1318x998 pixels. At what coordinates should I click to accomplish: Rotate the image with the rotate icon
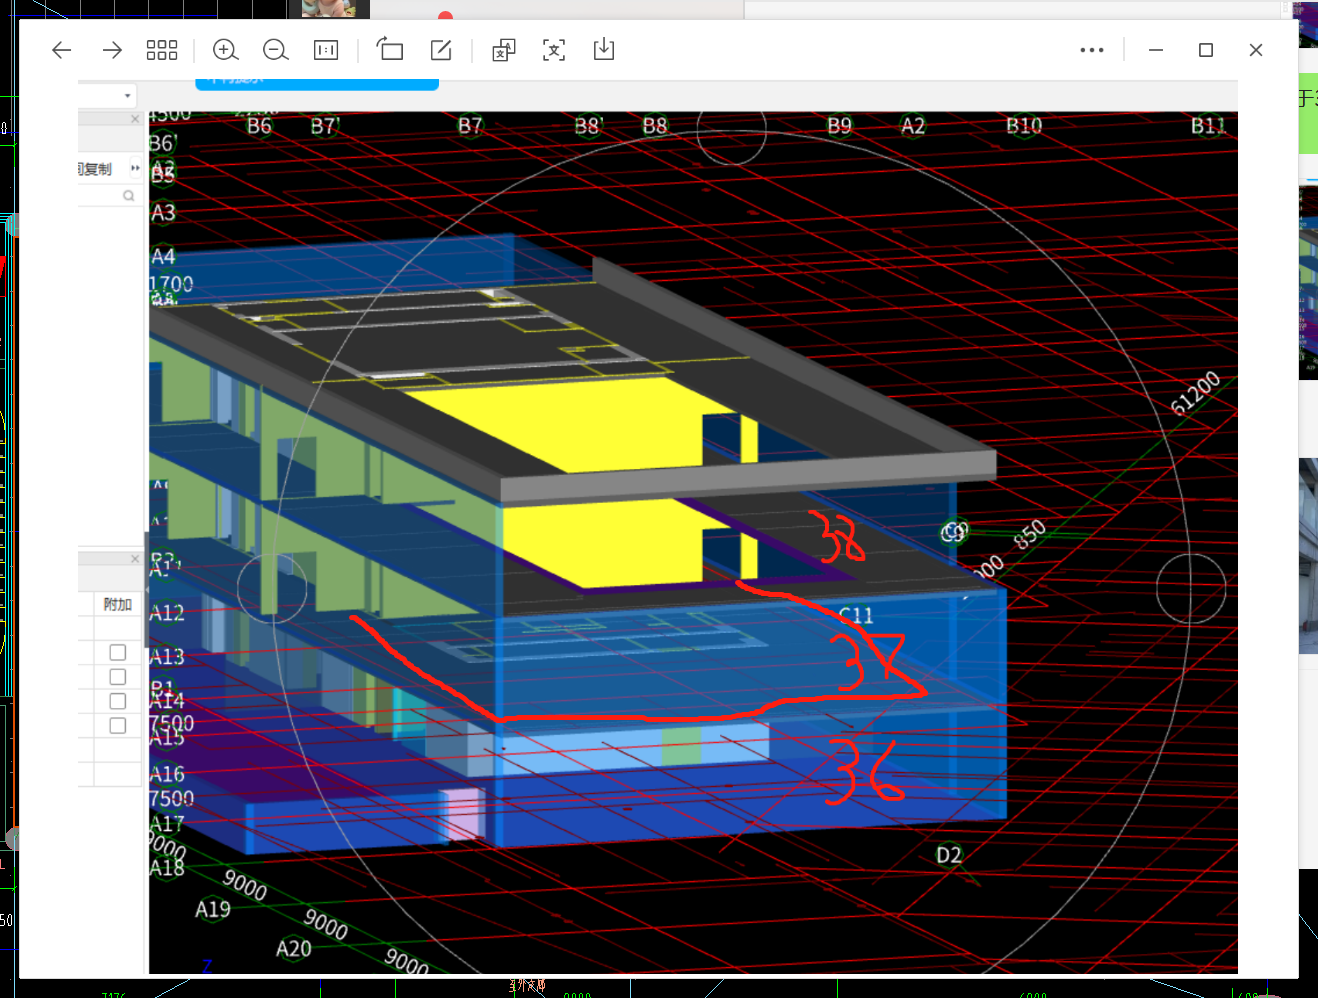[389, 49]
